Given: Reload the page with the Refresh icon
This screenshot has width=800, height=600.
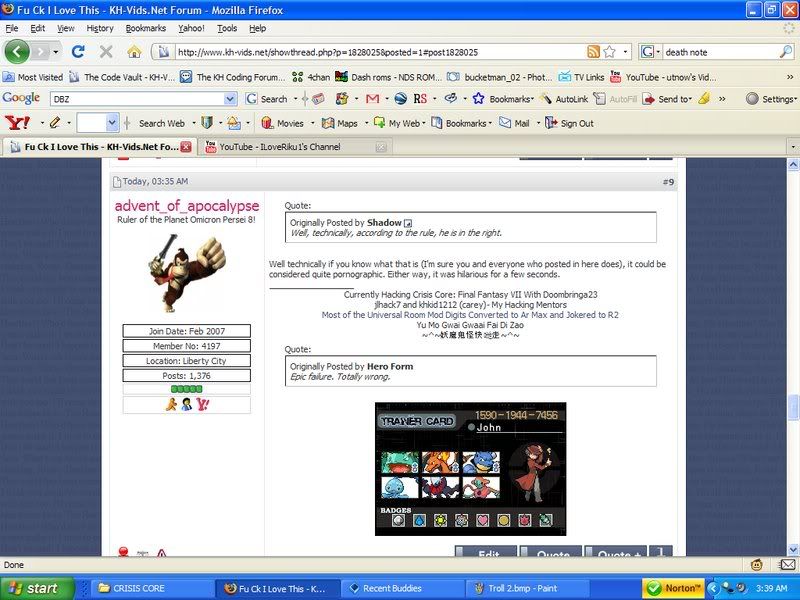Looking at the screenshot, I should 78,52.
